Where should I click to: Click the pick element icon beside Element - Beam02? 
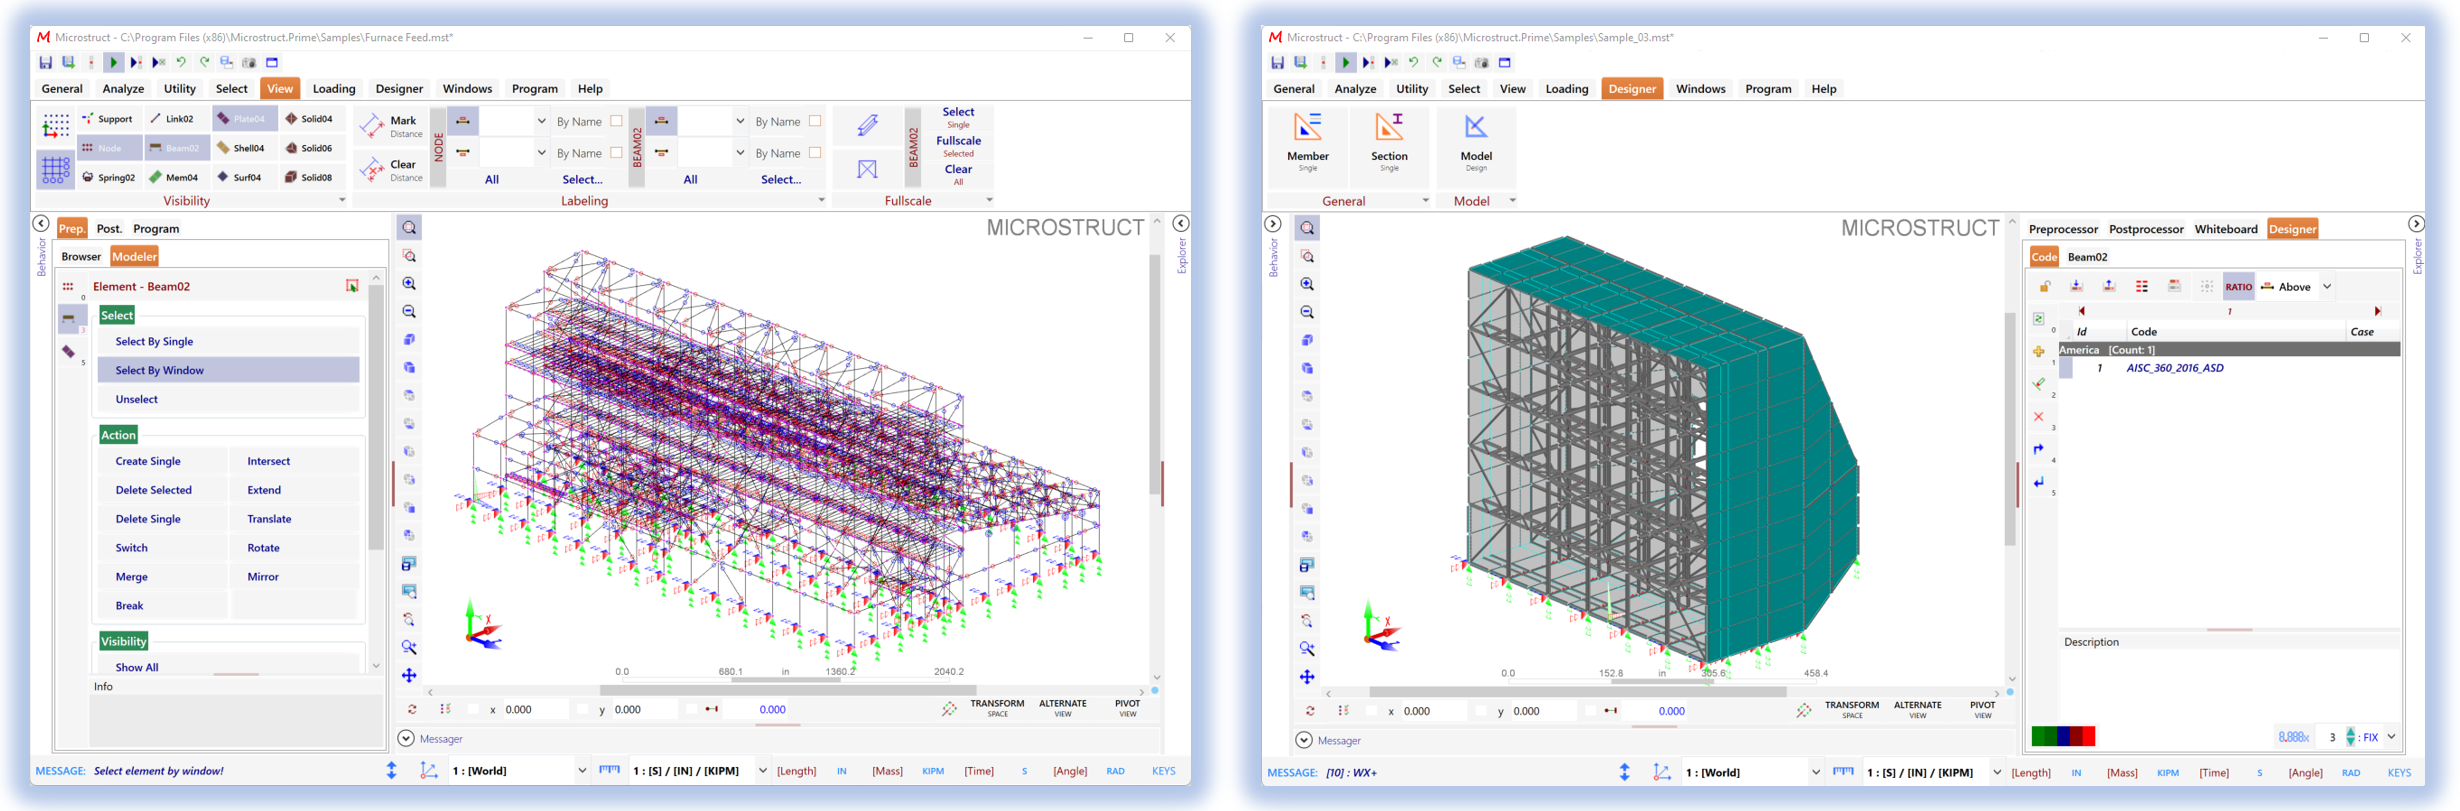(352, 286)
